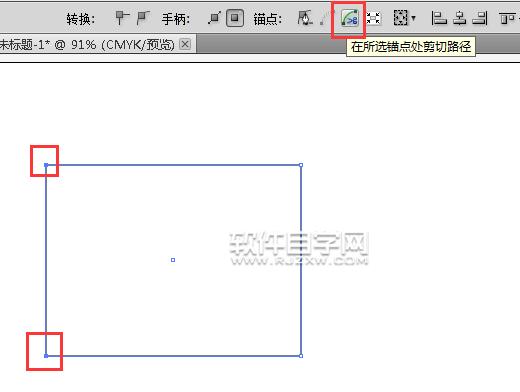The image size is (520, 392).
Task: Close the 未标题-1* document tab
Action: click(185, 44)
